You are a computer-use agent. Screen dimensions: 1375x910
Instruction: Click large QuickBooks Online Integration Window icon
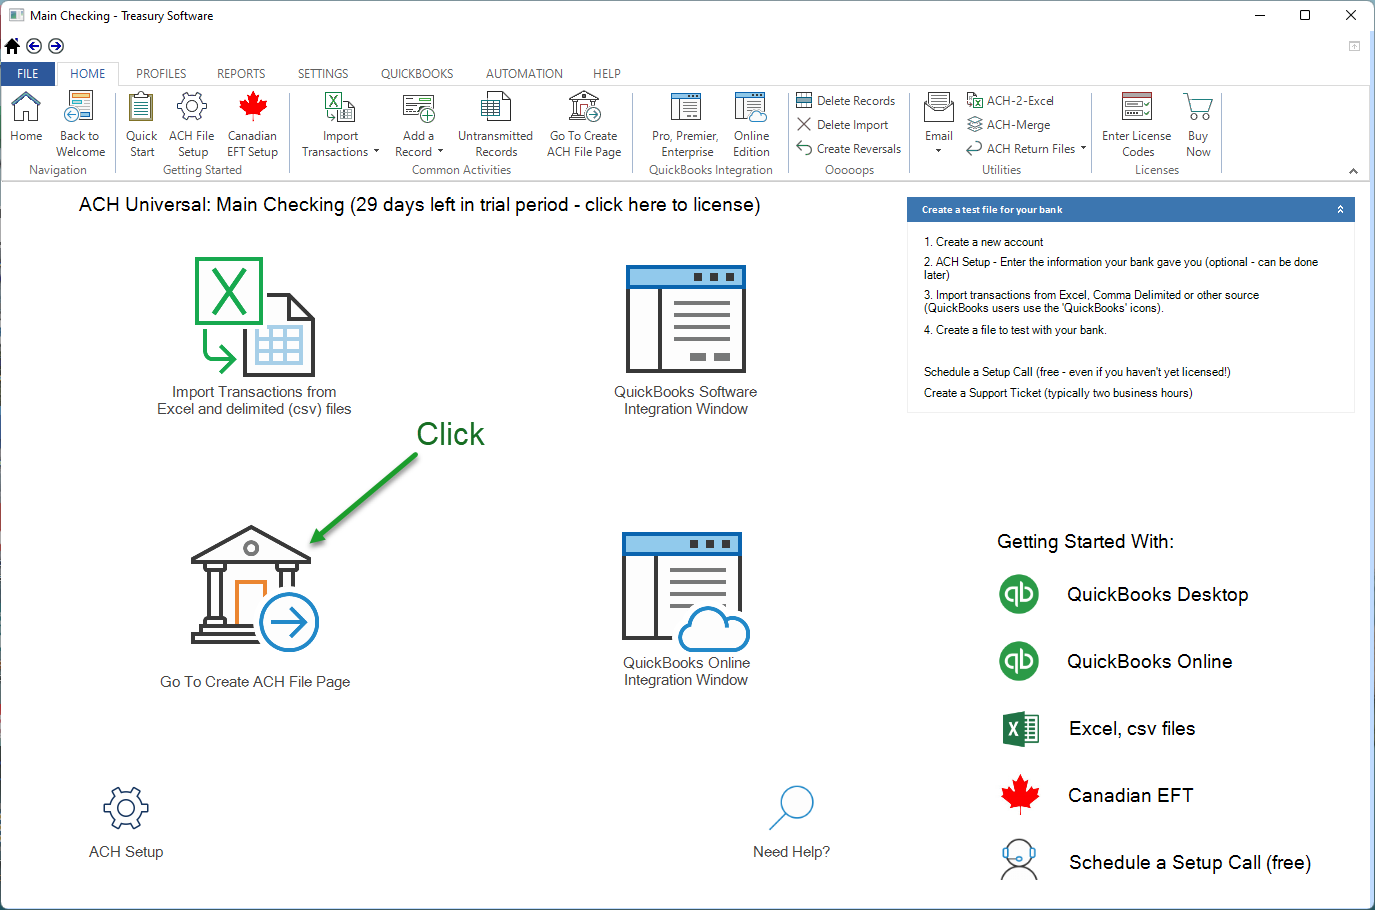coord(686,591)
